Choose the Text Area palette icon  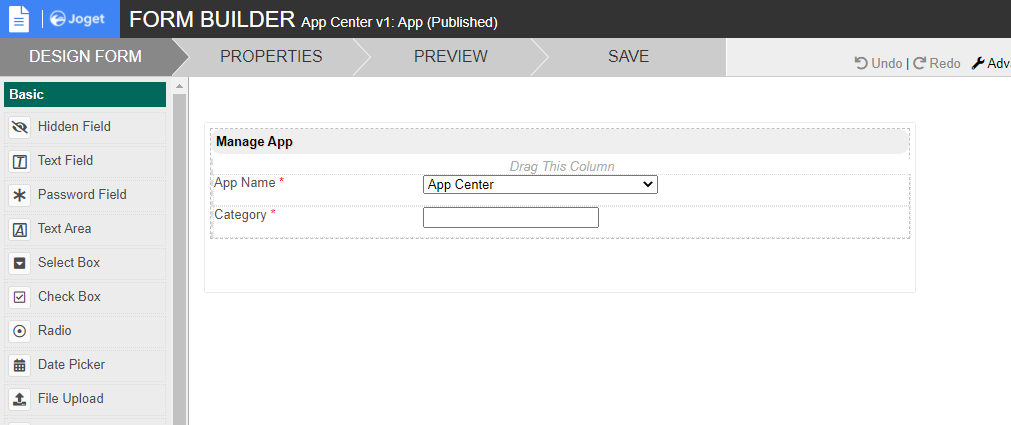(x=19, y=229)
